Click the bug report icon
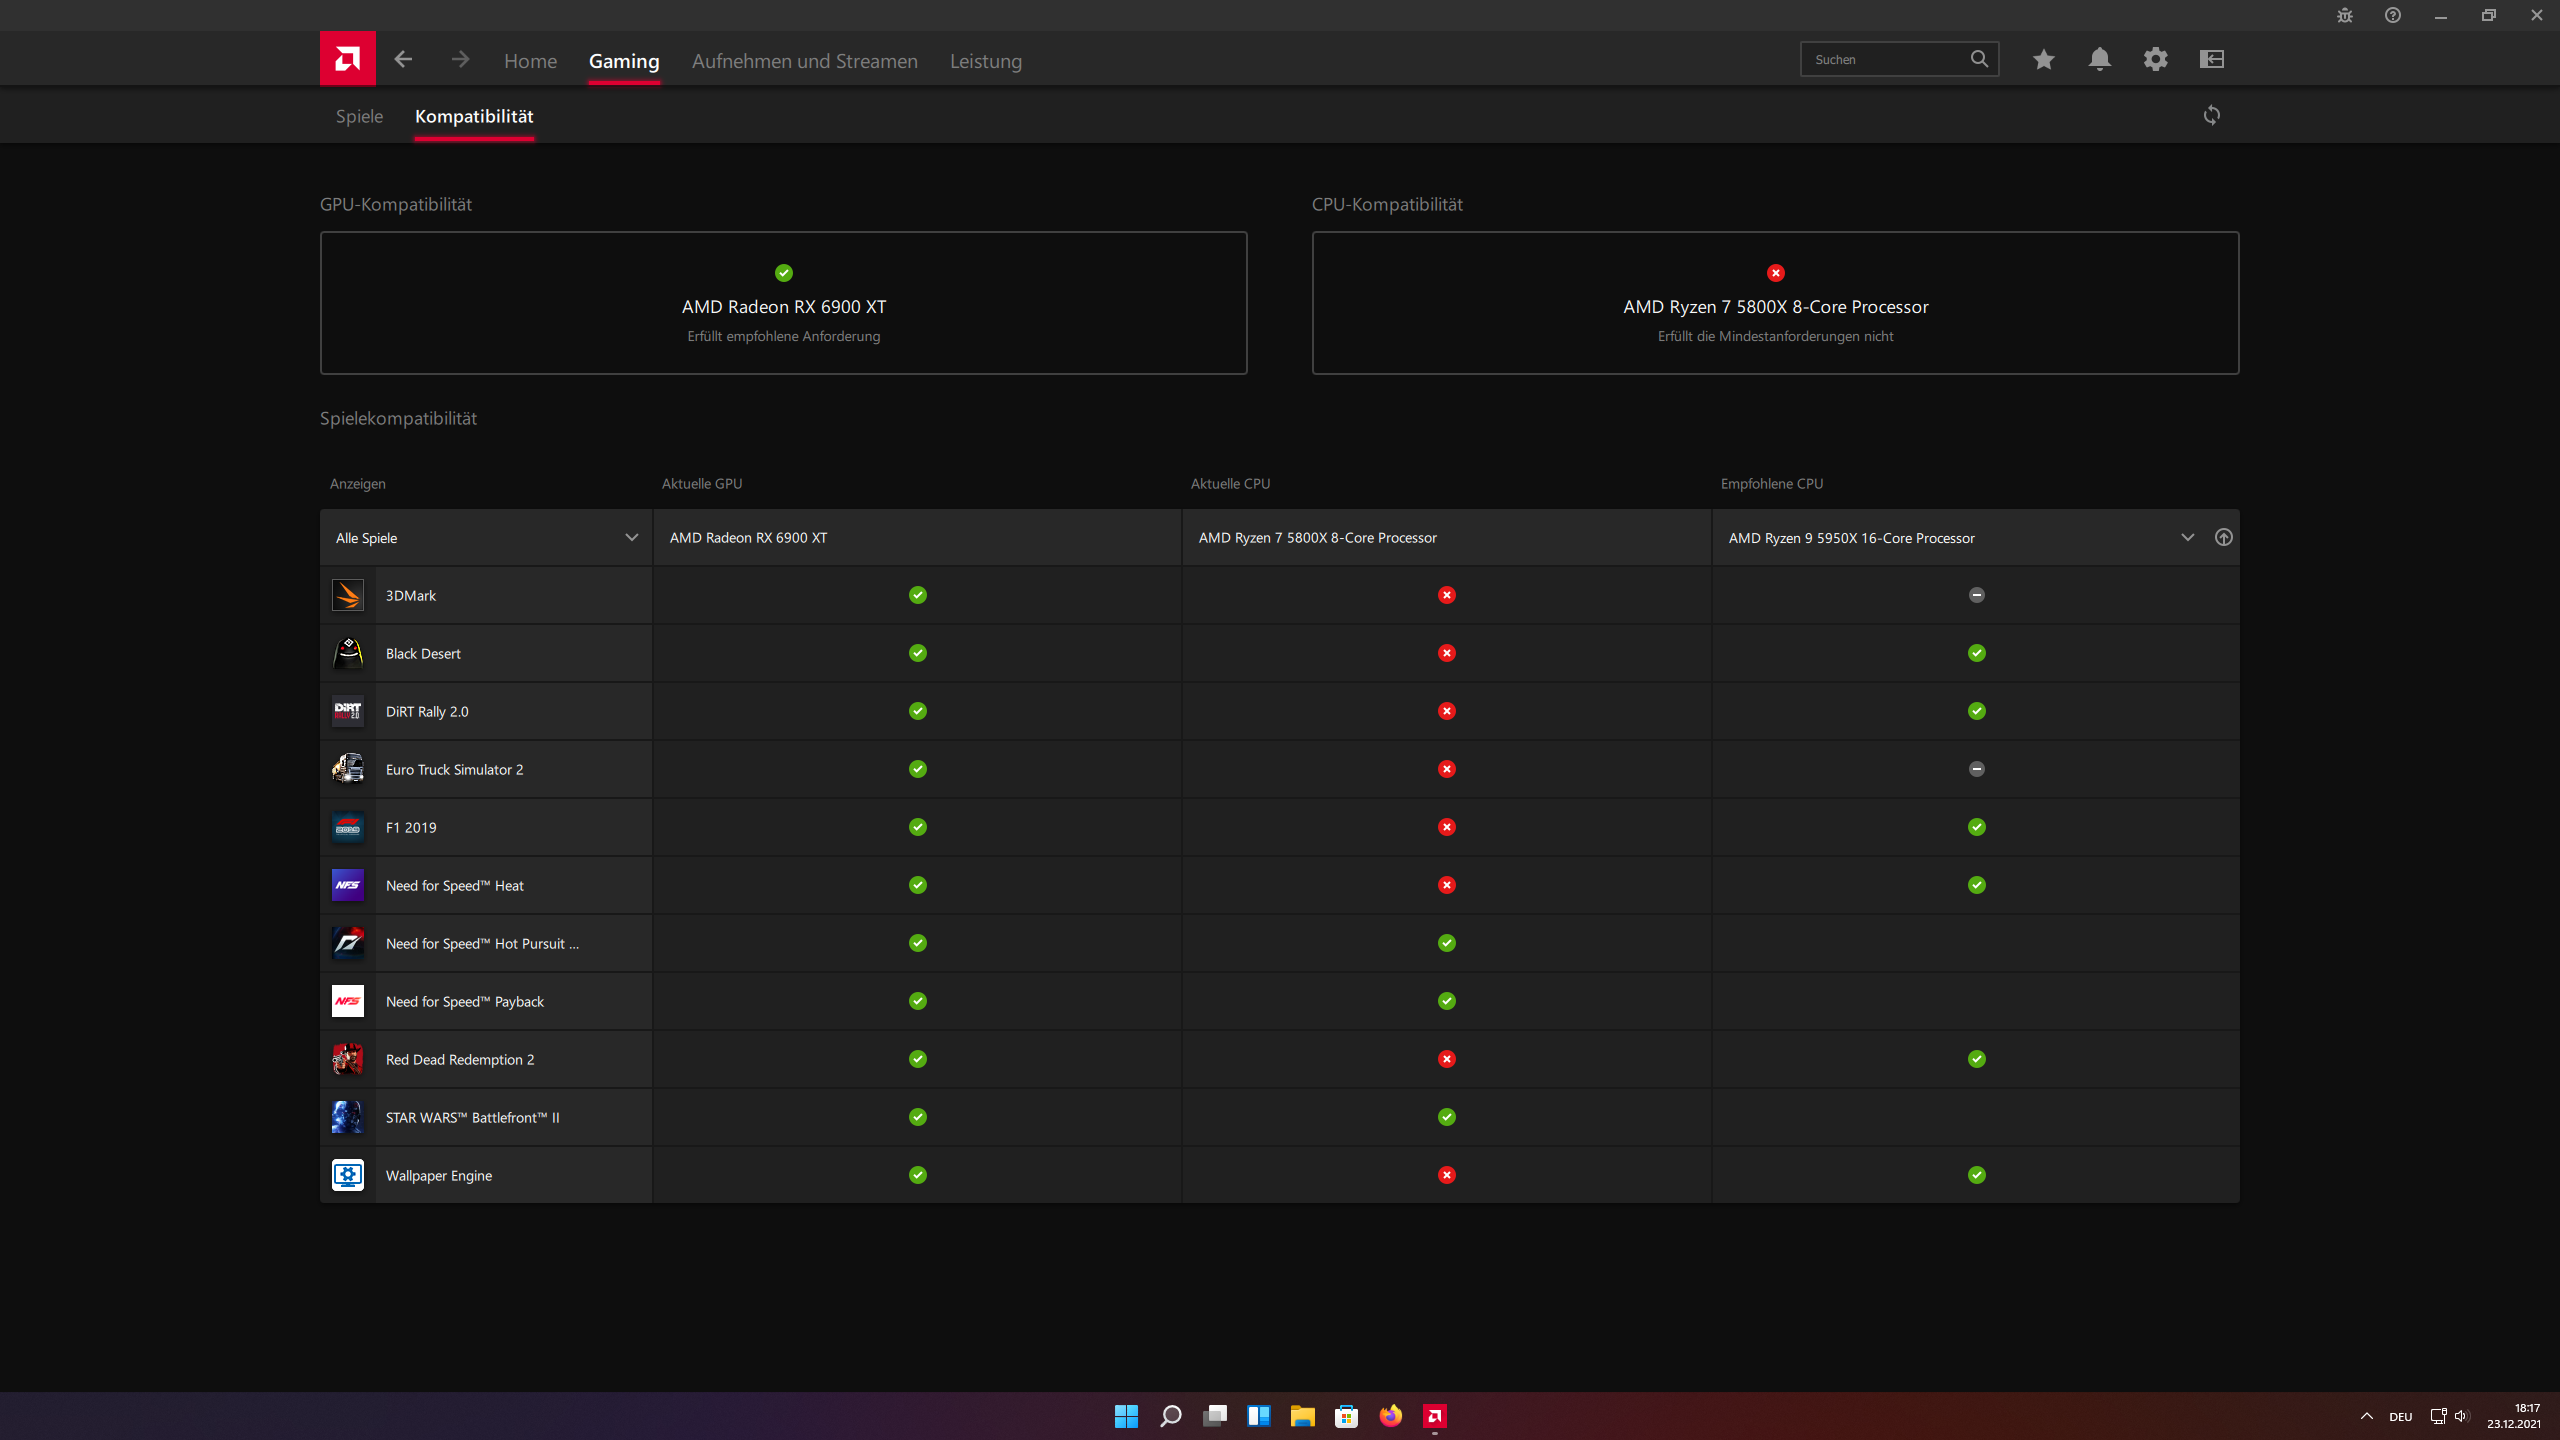This screenshot has width=2560, height=1440. [2344, 15]
